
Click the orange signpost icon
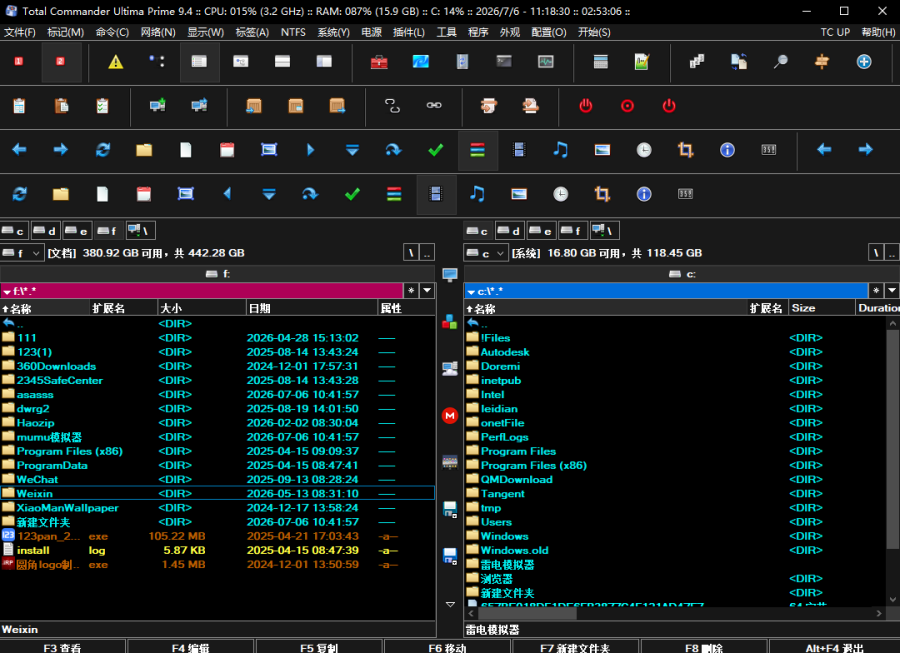[822, 61]
